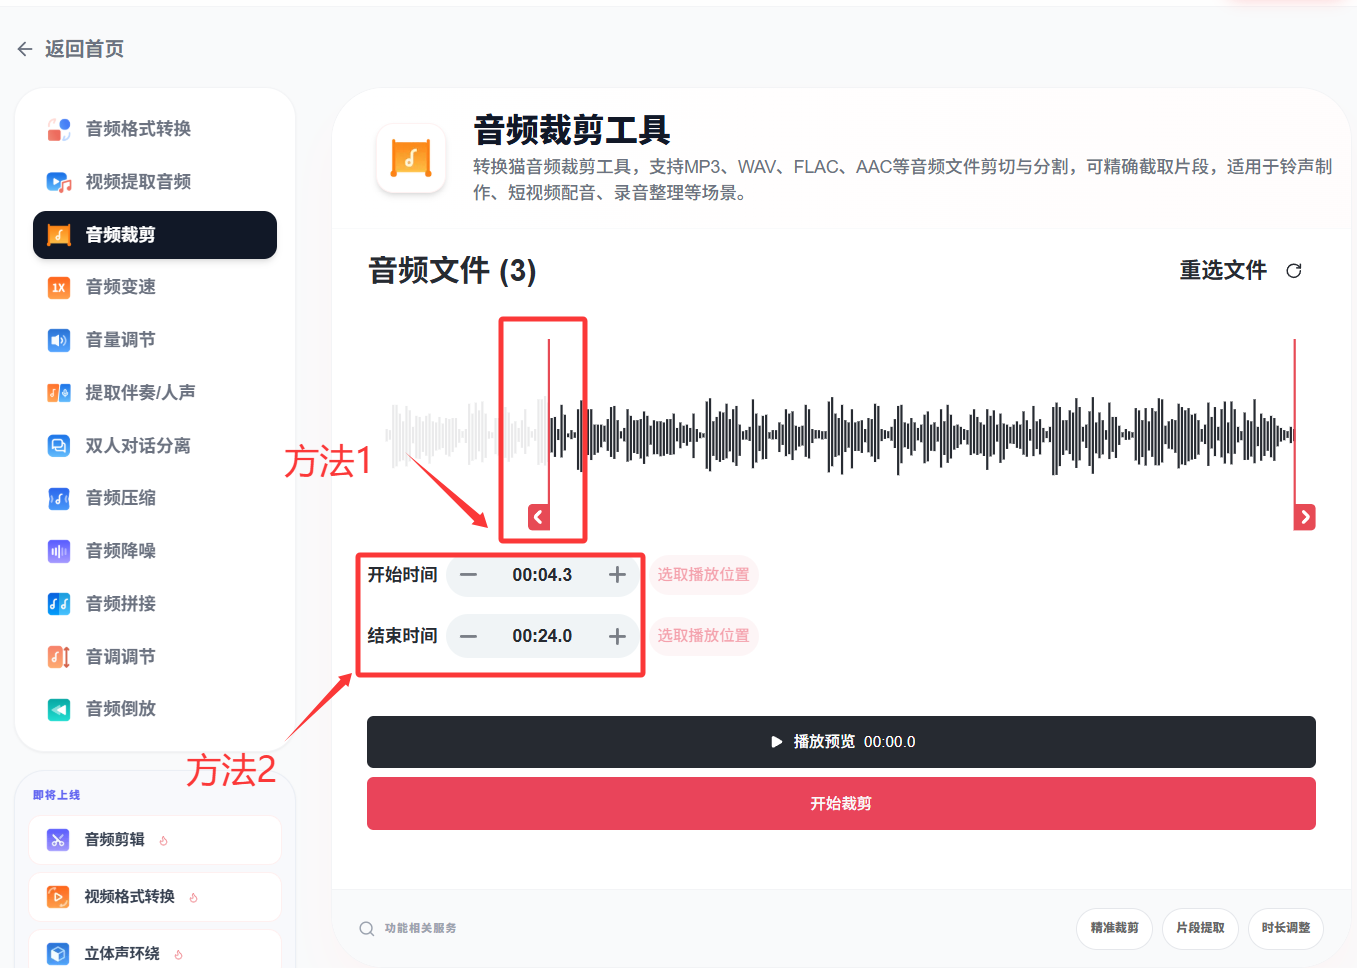Start playback via 播放预览 button

(x=841, y=741)
